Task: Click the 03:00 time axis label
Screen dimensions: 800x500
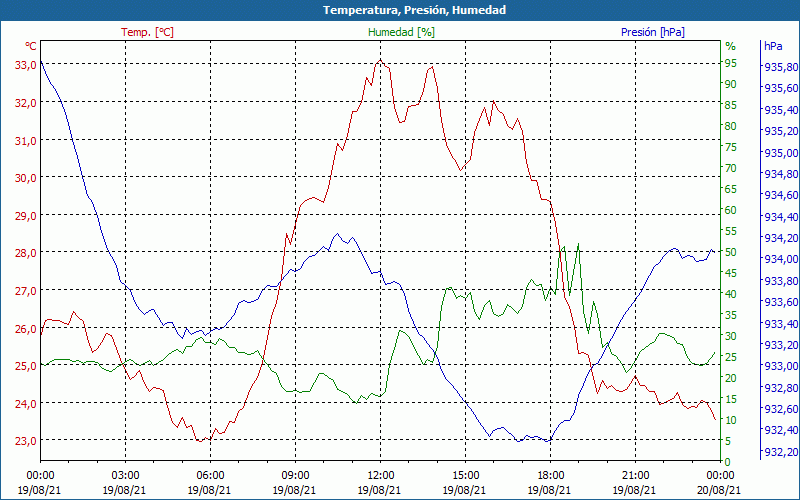Action: pos(125,476)
